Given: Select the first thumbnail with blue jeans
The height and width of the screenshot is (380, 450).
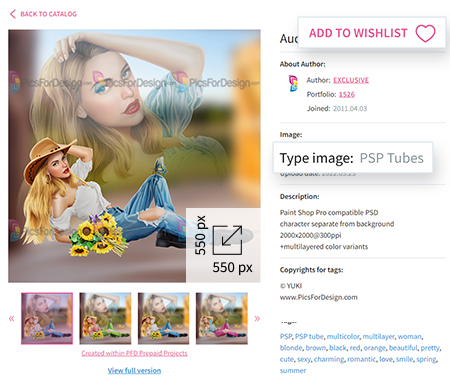Looking at the screenshot, I should (47, 318).
